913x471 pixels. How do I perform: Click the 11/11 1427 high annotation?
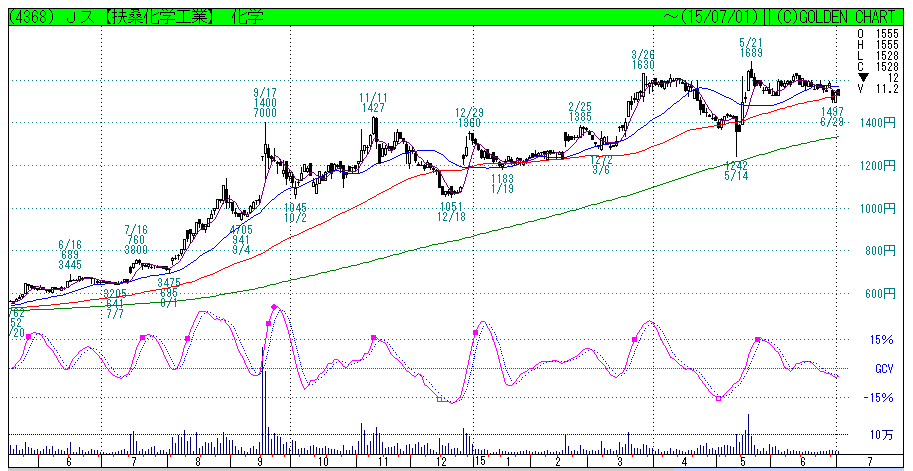click(374, 102)
